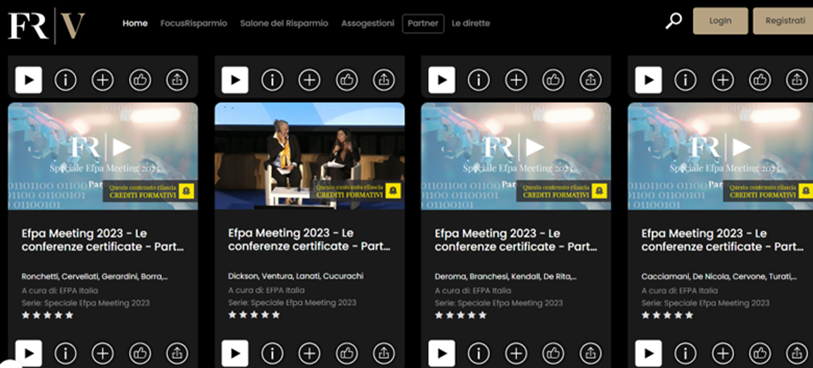Click thumbs-up icon directly above the Dickson stage thumbnail
This screenshot has height=368, width=813.
coord(347,80)
